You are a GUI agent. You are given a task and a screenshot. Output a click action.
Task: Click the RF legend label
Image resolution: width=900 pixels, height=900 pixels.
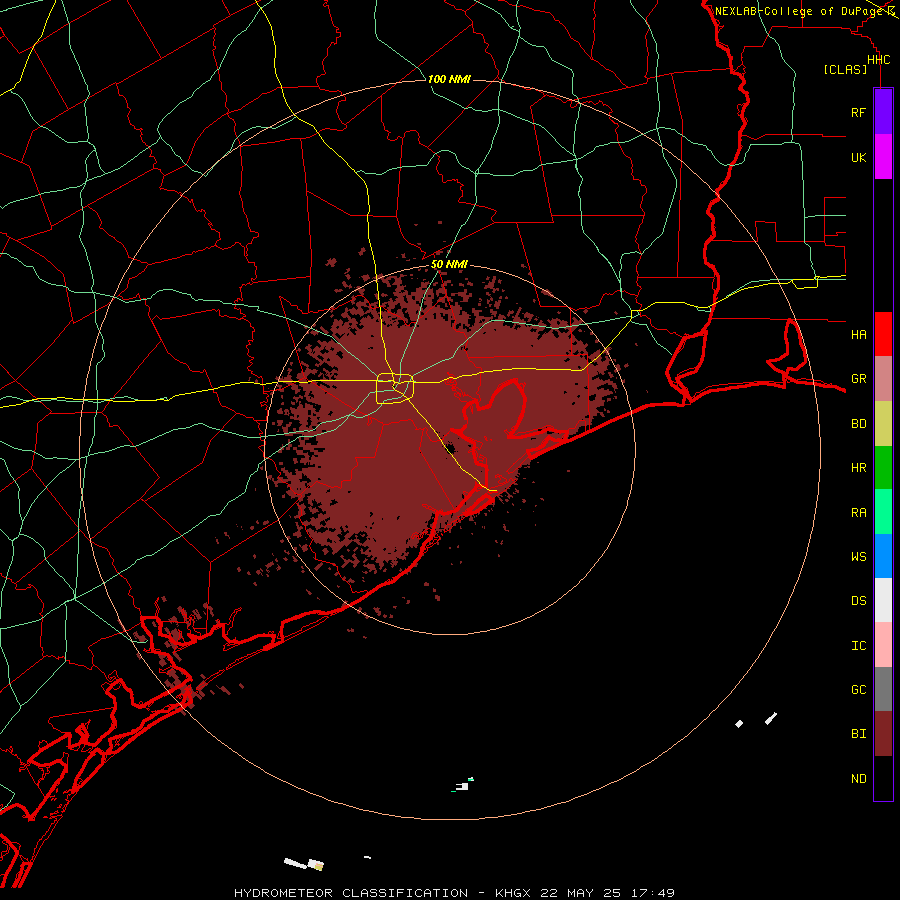click(858, 112)
